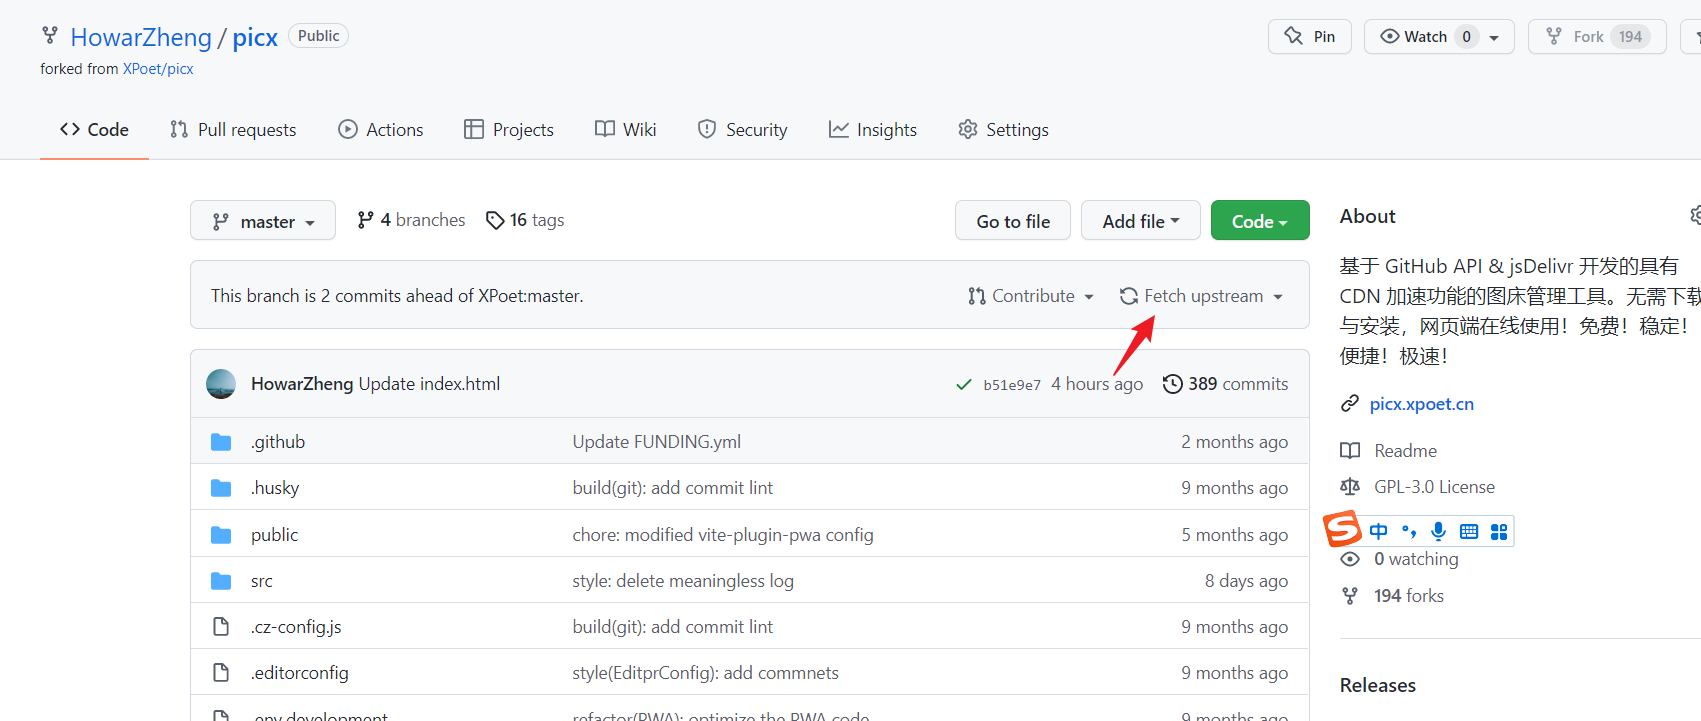Click the Go to file button

click(x=1013, y=221)
